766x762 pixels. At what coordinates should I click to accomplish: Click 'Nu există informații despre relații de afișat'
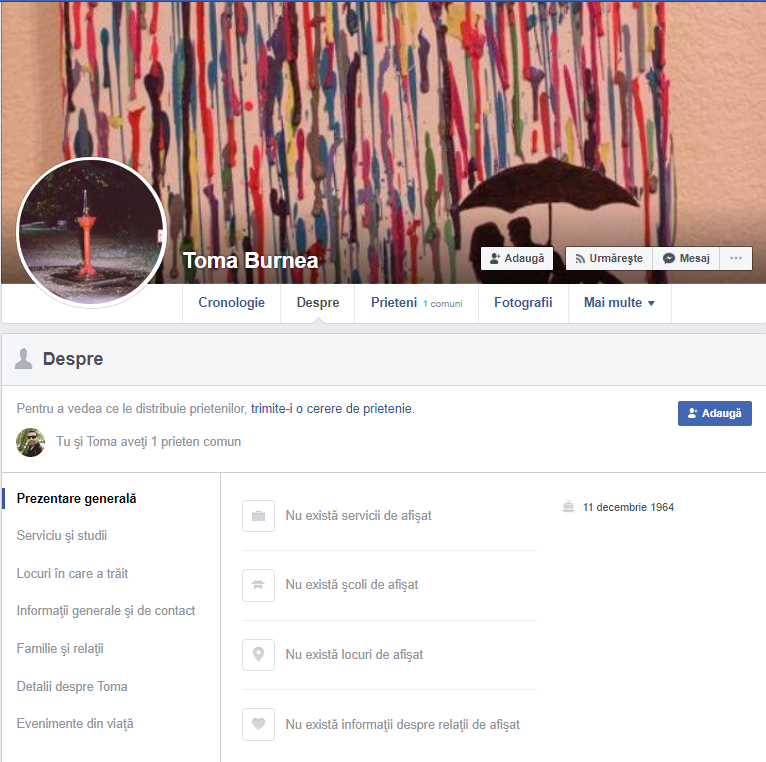[403, 724]
